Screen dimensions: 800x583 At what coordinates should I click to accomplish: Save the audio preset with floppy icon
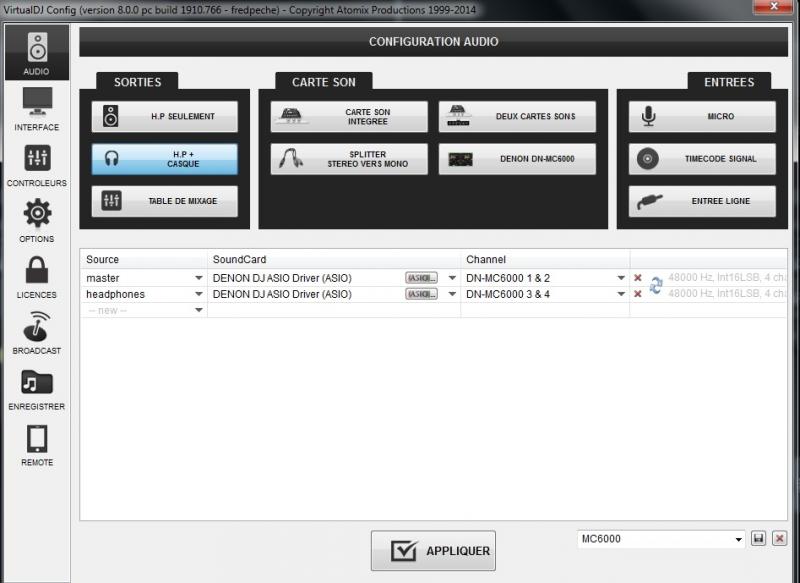758,539
